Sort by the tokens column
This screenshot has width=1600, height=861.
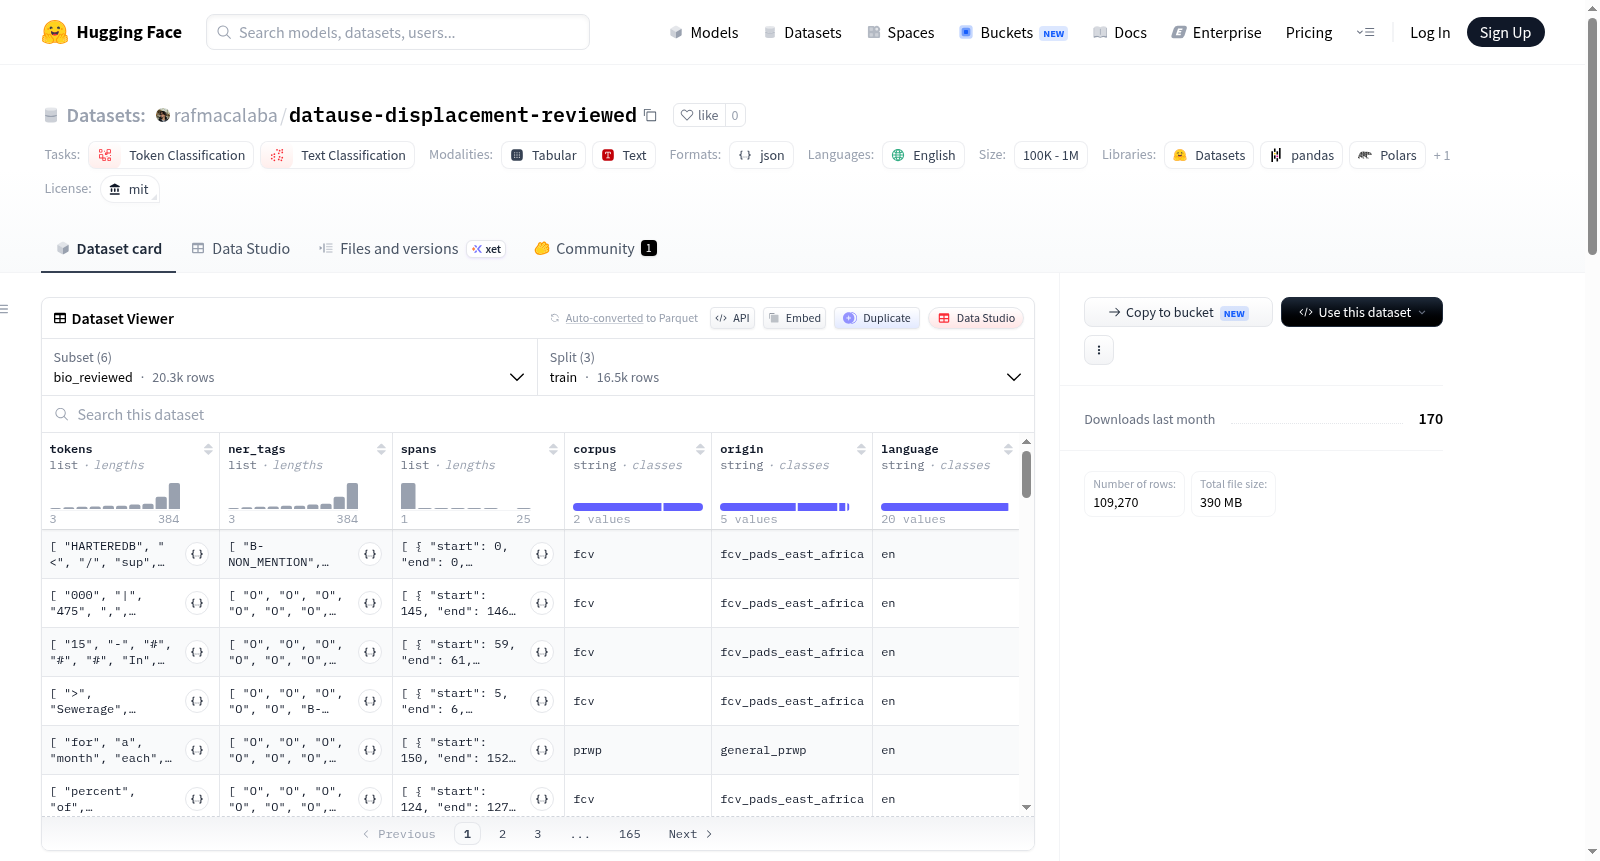click(x=208, y=450)
